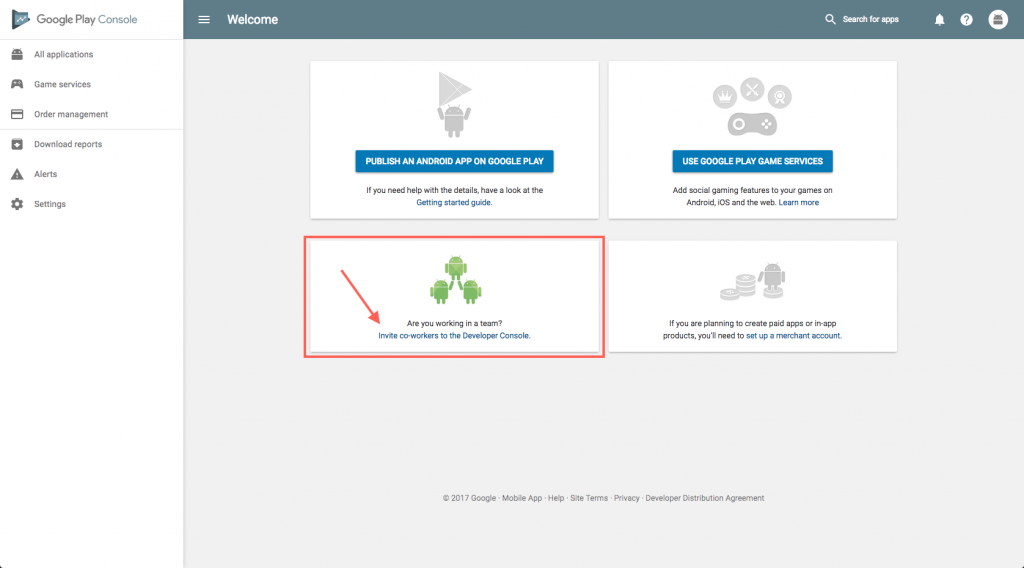Focus the Search for apps field
This screenshot has height=568, width=1024.
click(870, 20)
